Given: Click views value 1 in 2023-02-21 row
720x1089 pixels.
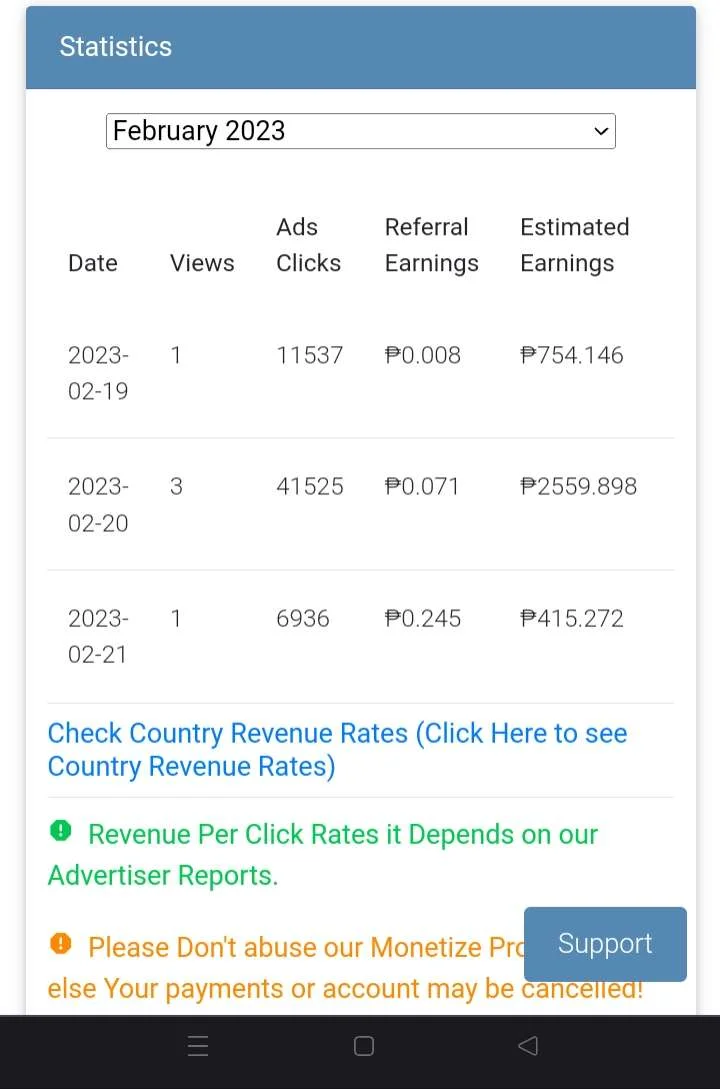Looking at the screenshot, I should point(176,618).
